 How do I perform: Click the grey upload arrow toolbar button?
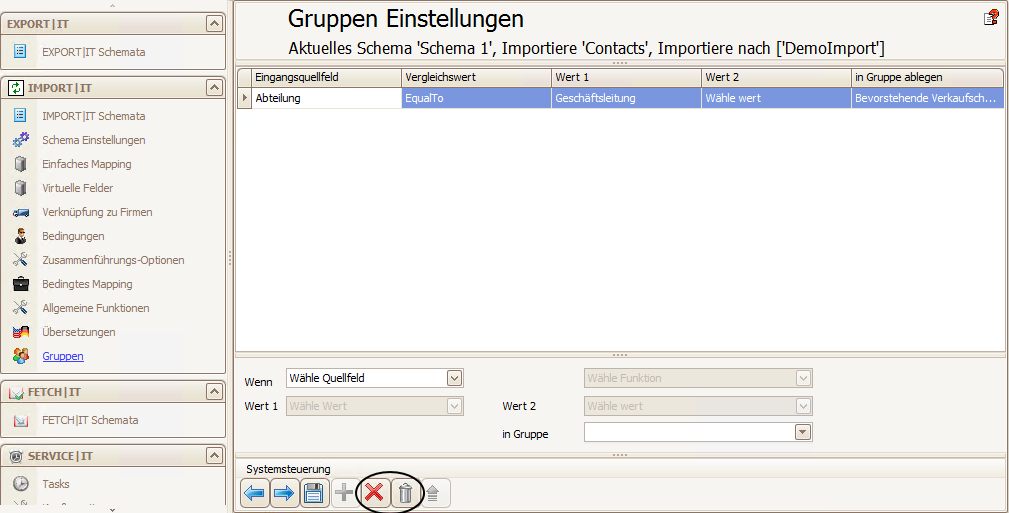pos(434,494)
